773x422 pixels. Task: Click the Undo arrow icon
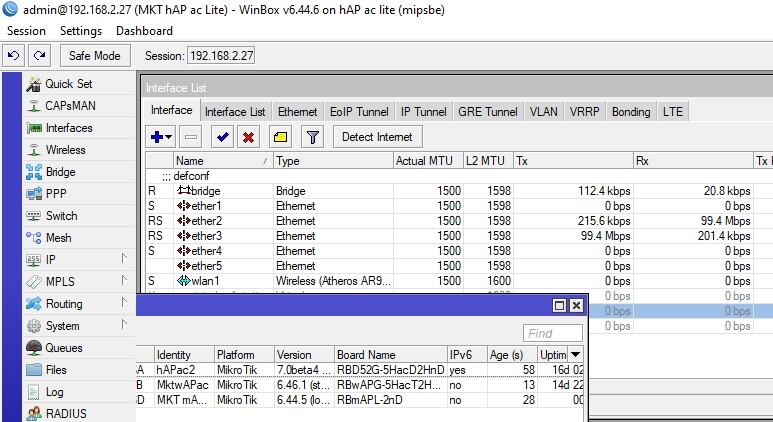13,55
